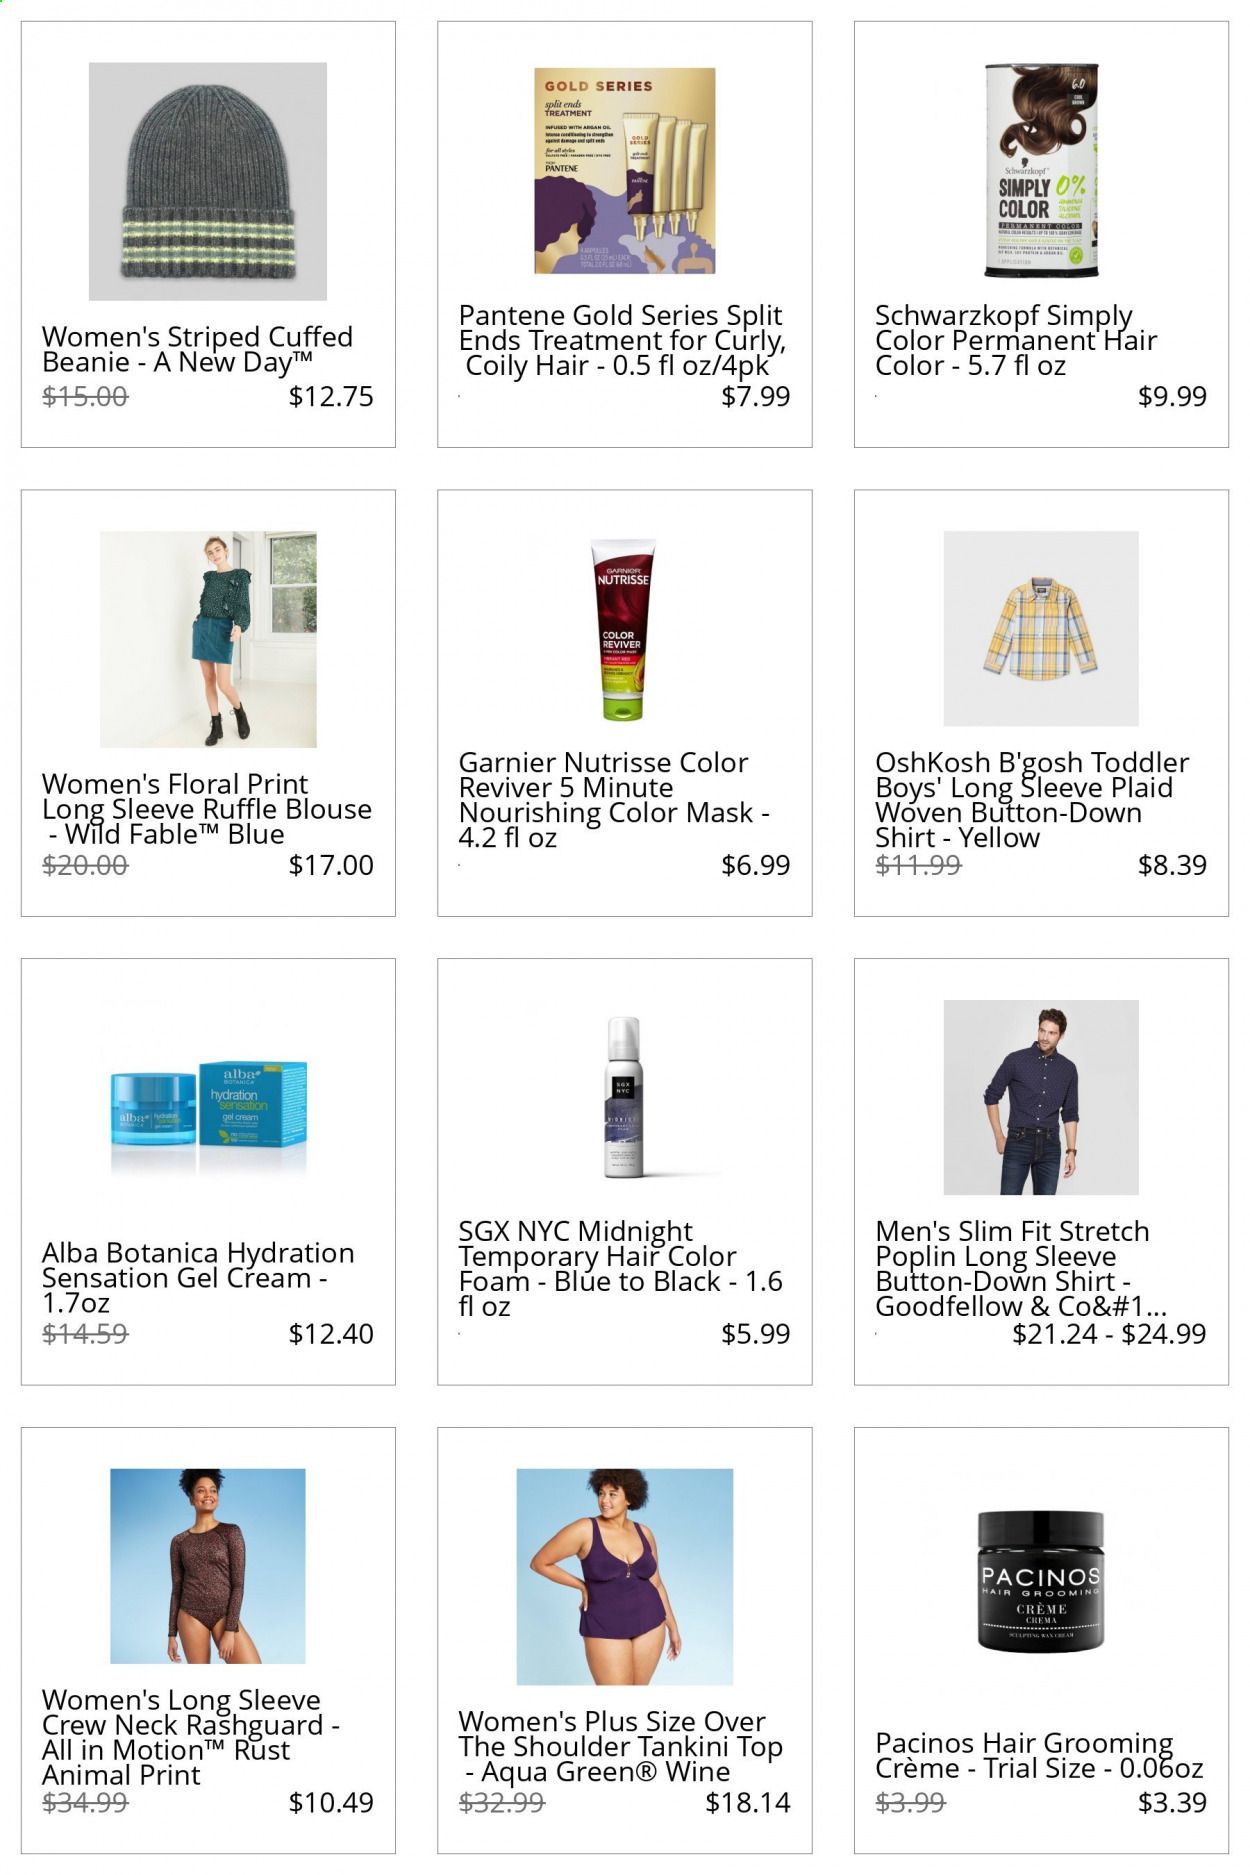This screenshot has height=1875, width=1250.
Task: View Pacinos hair grooming crème jar
Action: click(1041, 1587)
